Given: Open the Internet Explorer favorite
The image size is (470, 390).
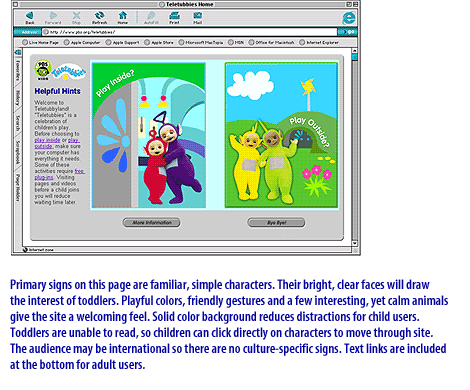Looking at the screenshot, I should 319,42.
